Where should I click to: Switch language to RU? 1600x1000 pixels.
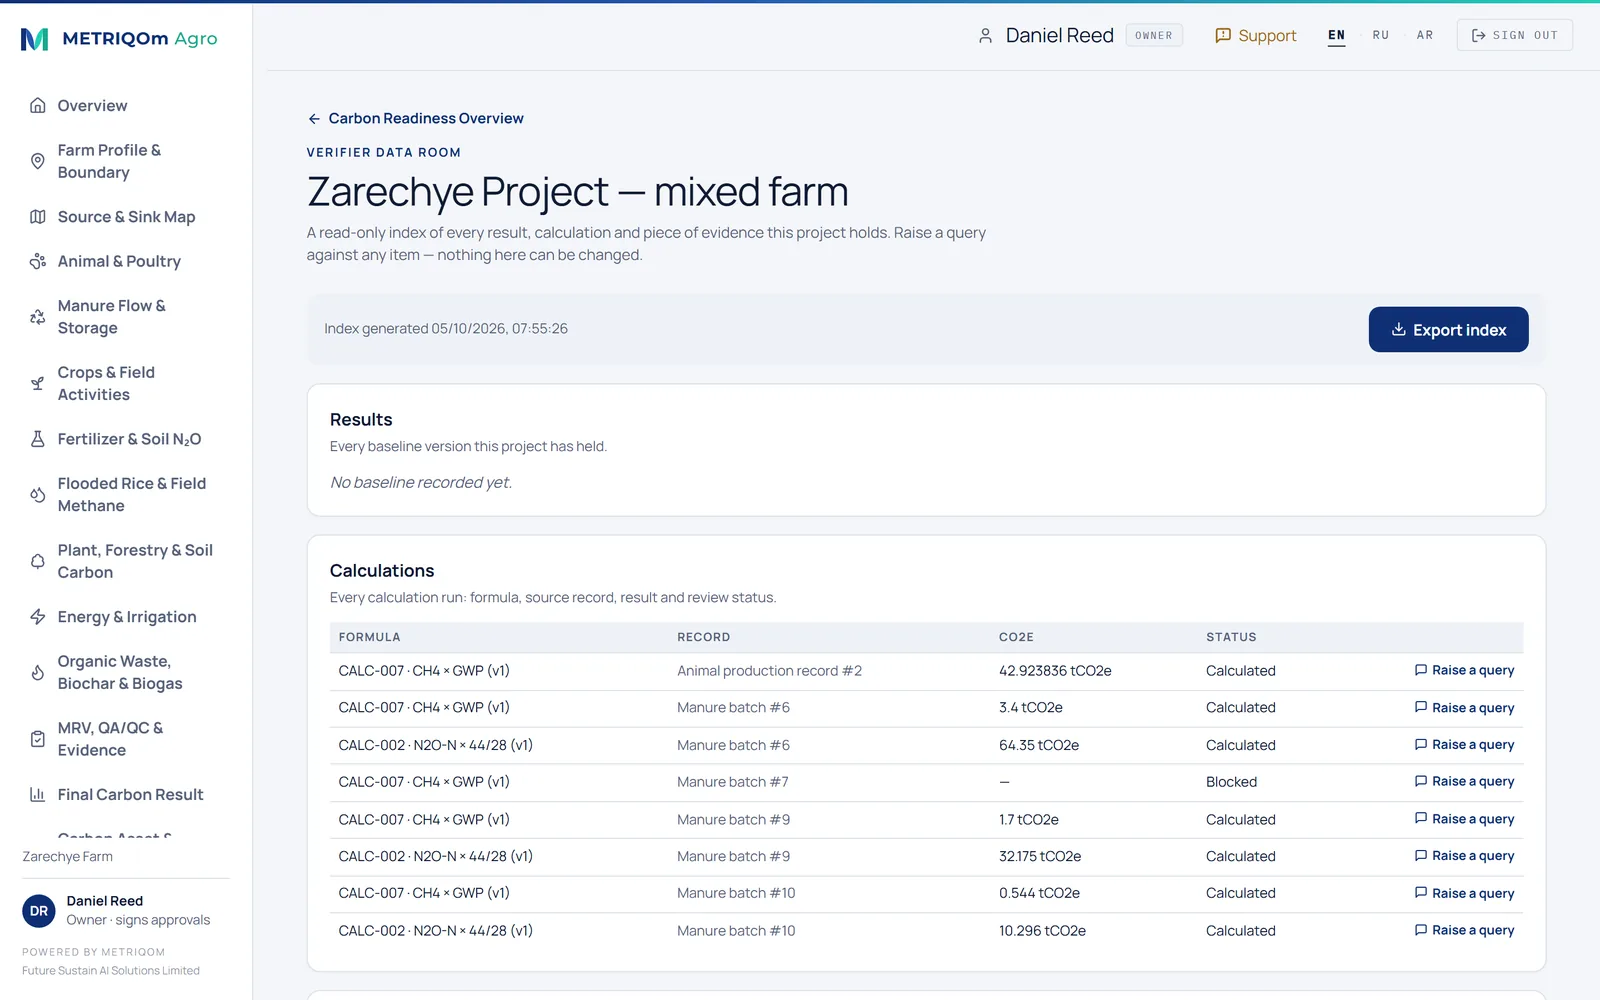pyautogui.click(x=1381, y=36)
